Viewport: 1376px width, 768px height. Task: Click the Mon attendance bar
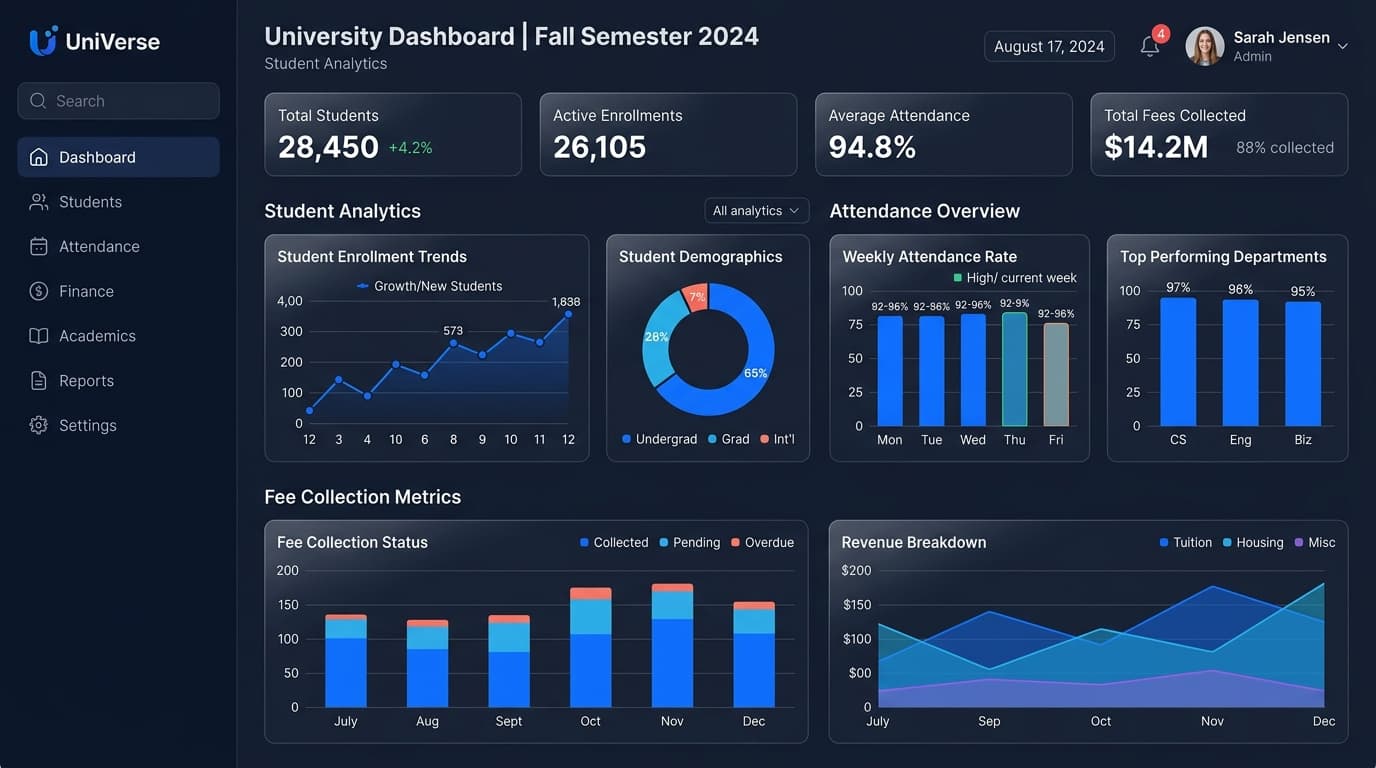pos(890,371)
